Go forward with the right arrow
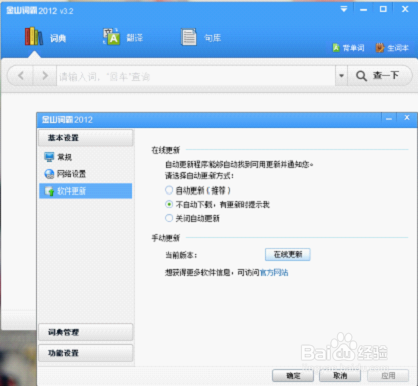The image size is (418, 386). [45, 76]
